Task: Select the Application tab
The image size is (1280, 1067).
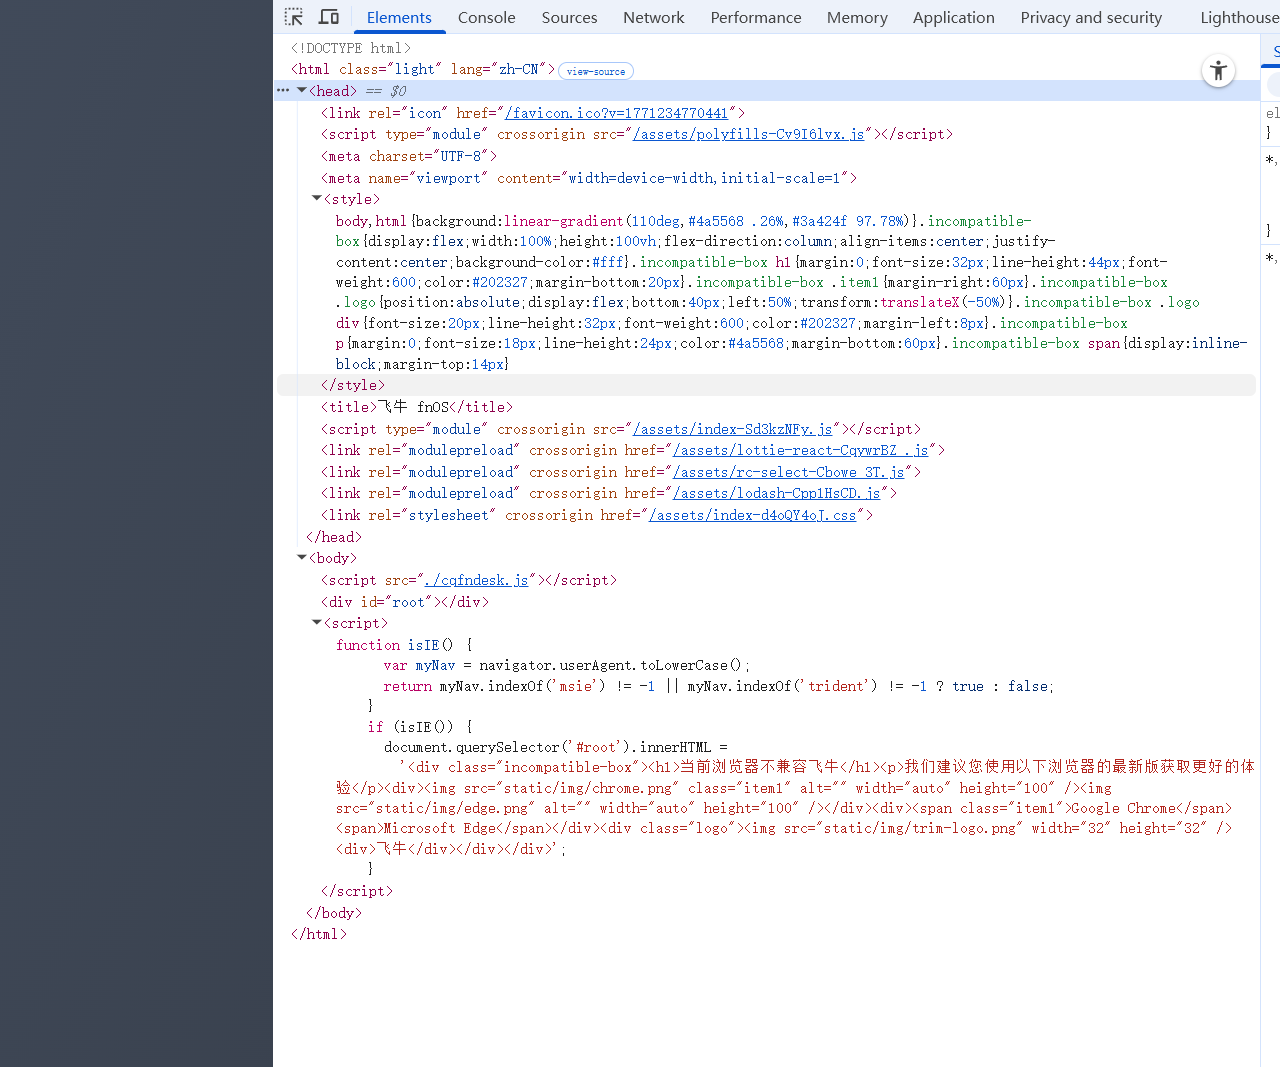Action: click(x=953, y=17)
